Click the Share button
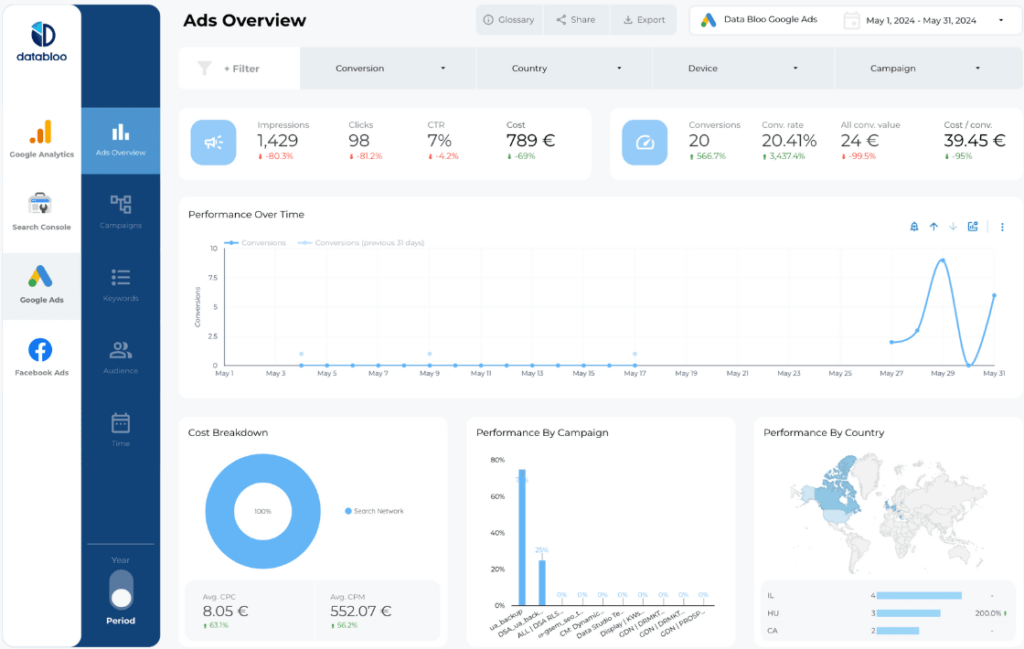This screenshot has height=649, width=1024. pyautogui.click(x=576, y=19)
